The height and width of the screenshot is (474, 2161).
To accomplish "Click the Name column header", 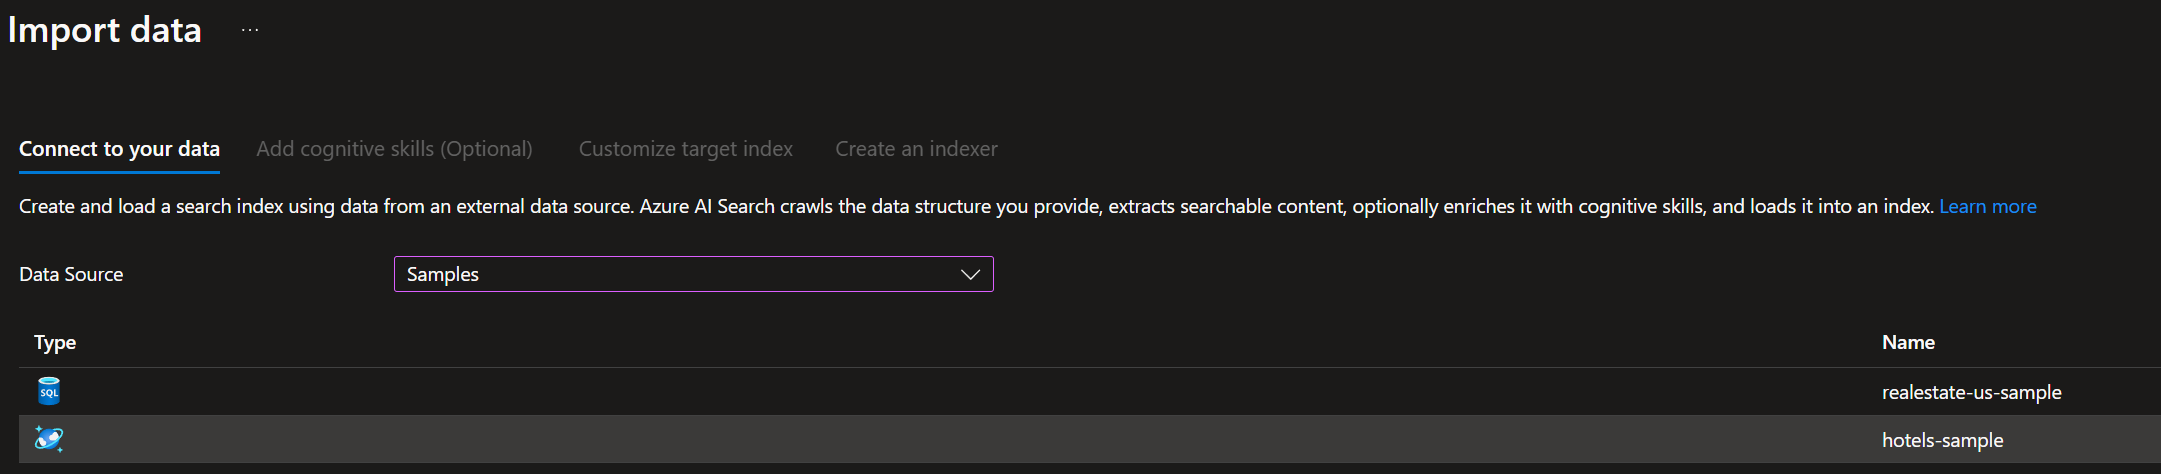I will 1908,342.
